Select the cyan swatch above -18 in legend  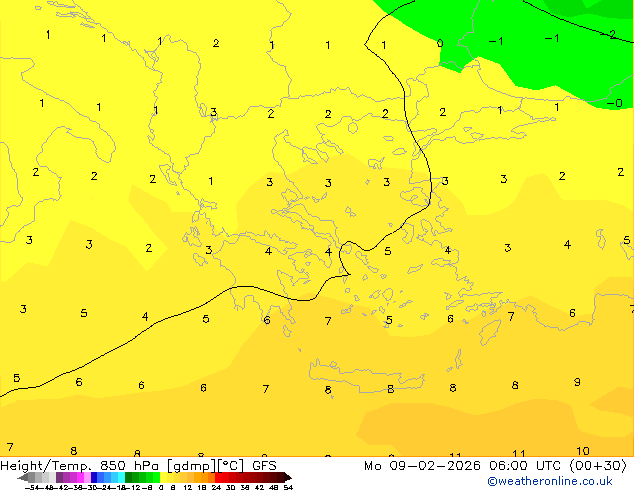coord(121,478)
